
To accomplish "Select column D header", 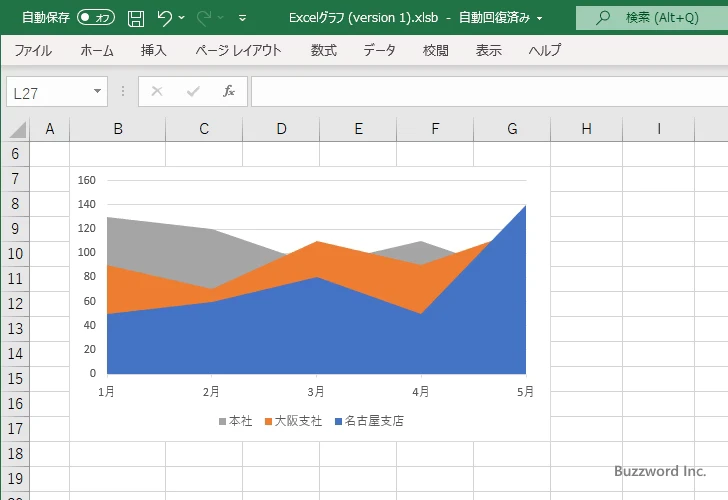I will (x=281, y=129).
